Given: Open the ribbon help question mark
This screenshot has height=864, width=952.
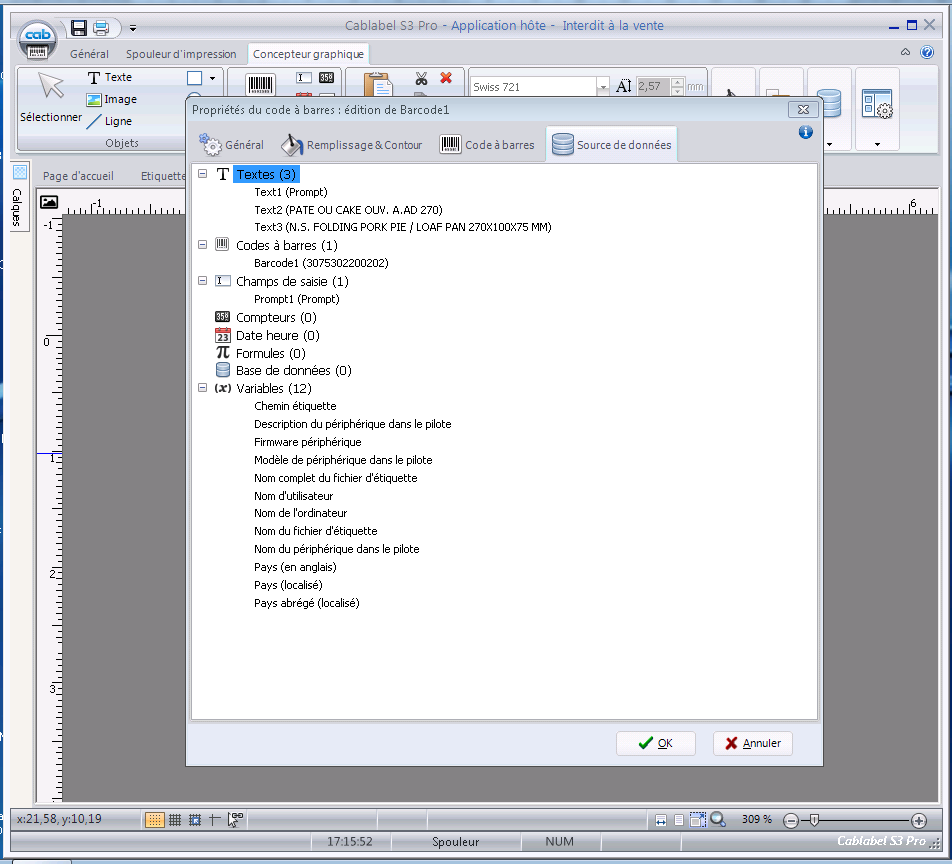Looking at the screenshot, I should click(x=926, y=52).
